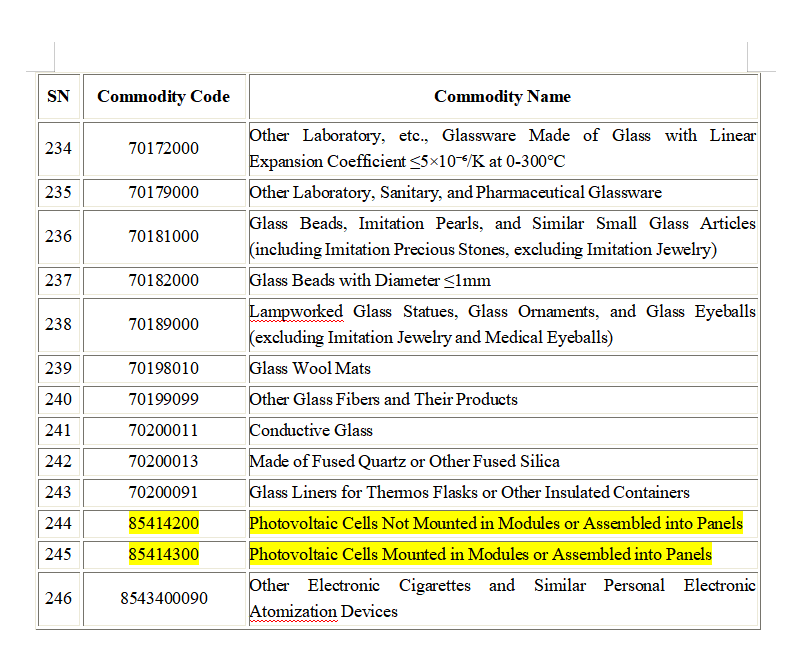Click the Conductive Glass entry
This screenshot has width=805, height=669.
click(x=311, y=430)
